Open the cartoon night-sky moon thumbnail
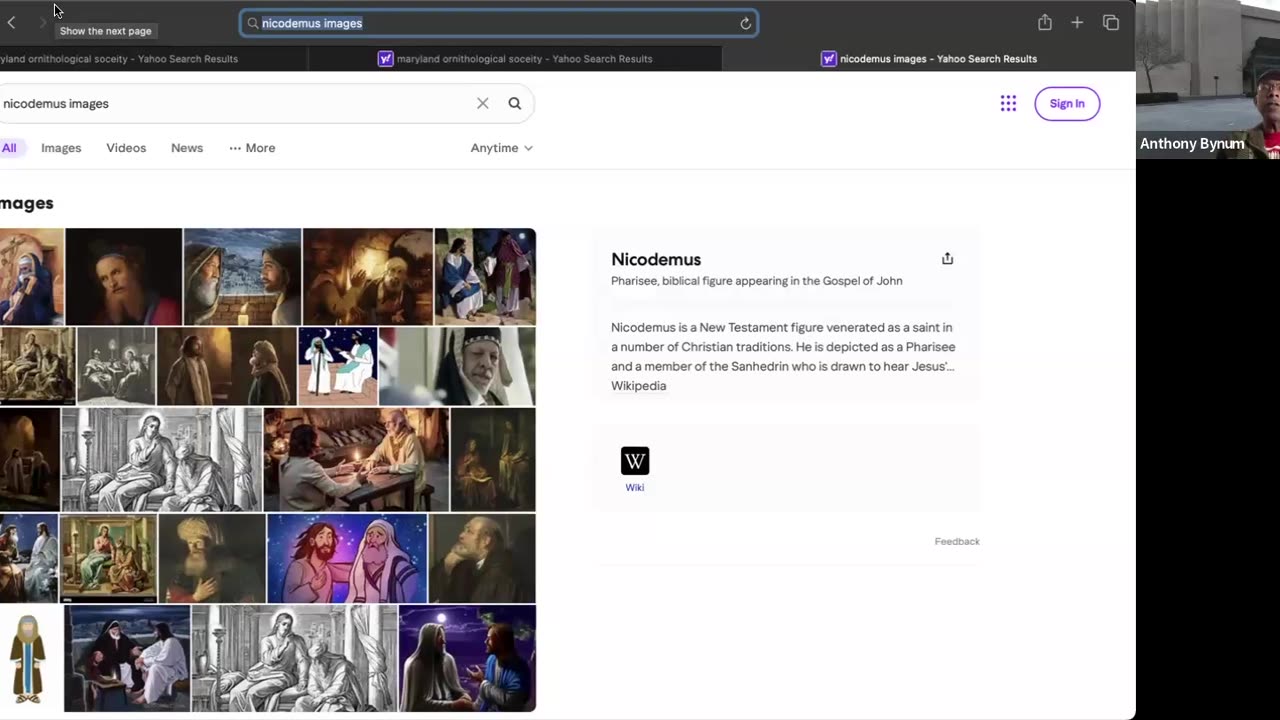The width and height of the screenshot is (1280, 720). [338, 366]
